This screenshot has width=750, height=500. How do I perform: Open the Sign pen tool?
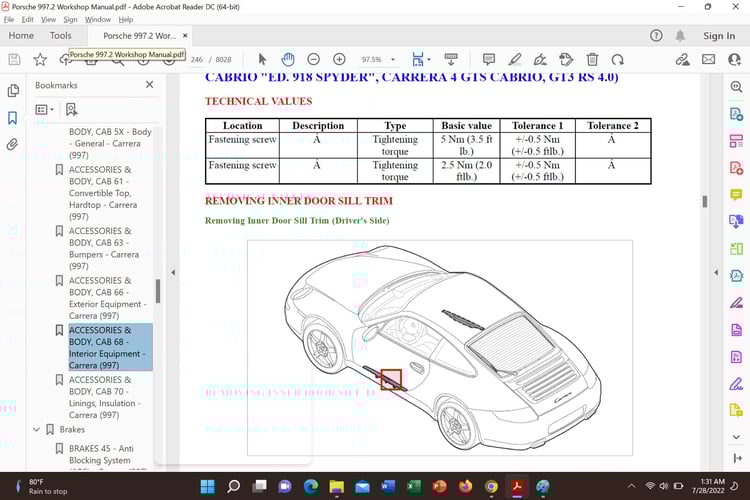[540, 59]
